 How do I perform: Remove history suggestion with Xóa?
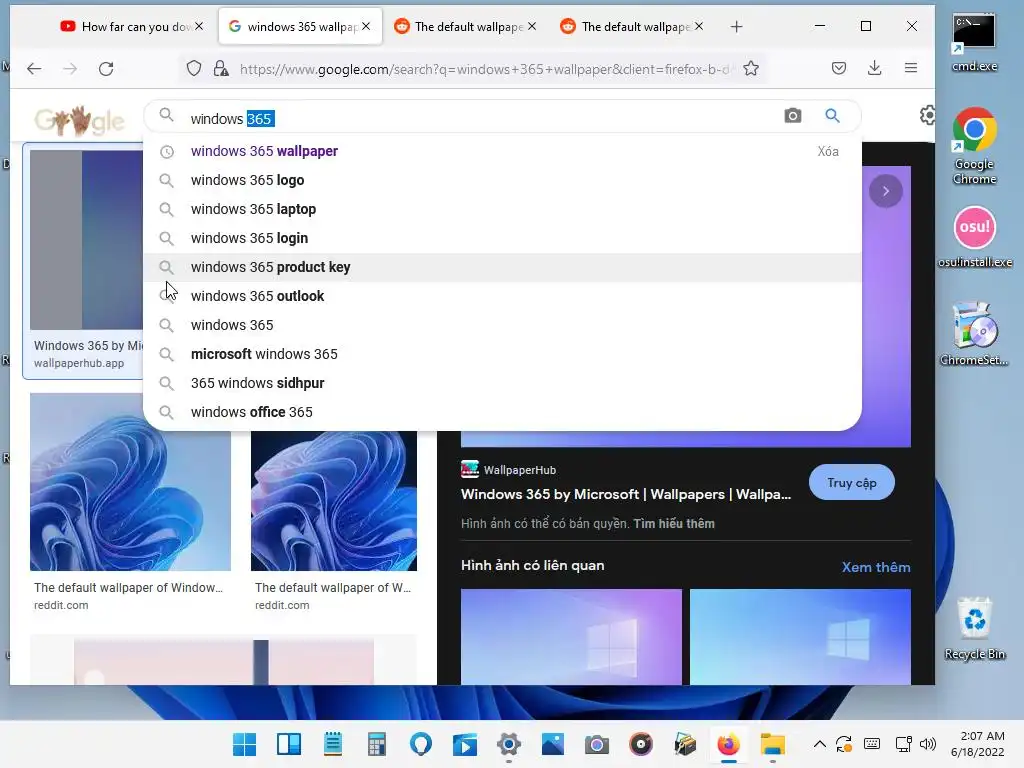(828, 152)
